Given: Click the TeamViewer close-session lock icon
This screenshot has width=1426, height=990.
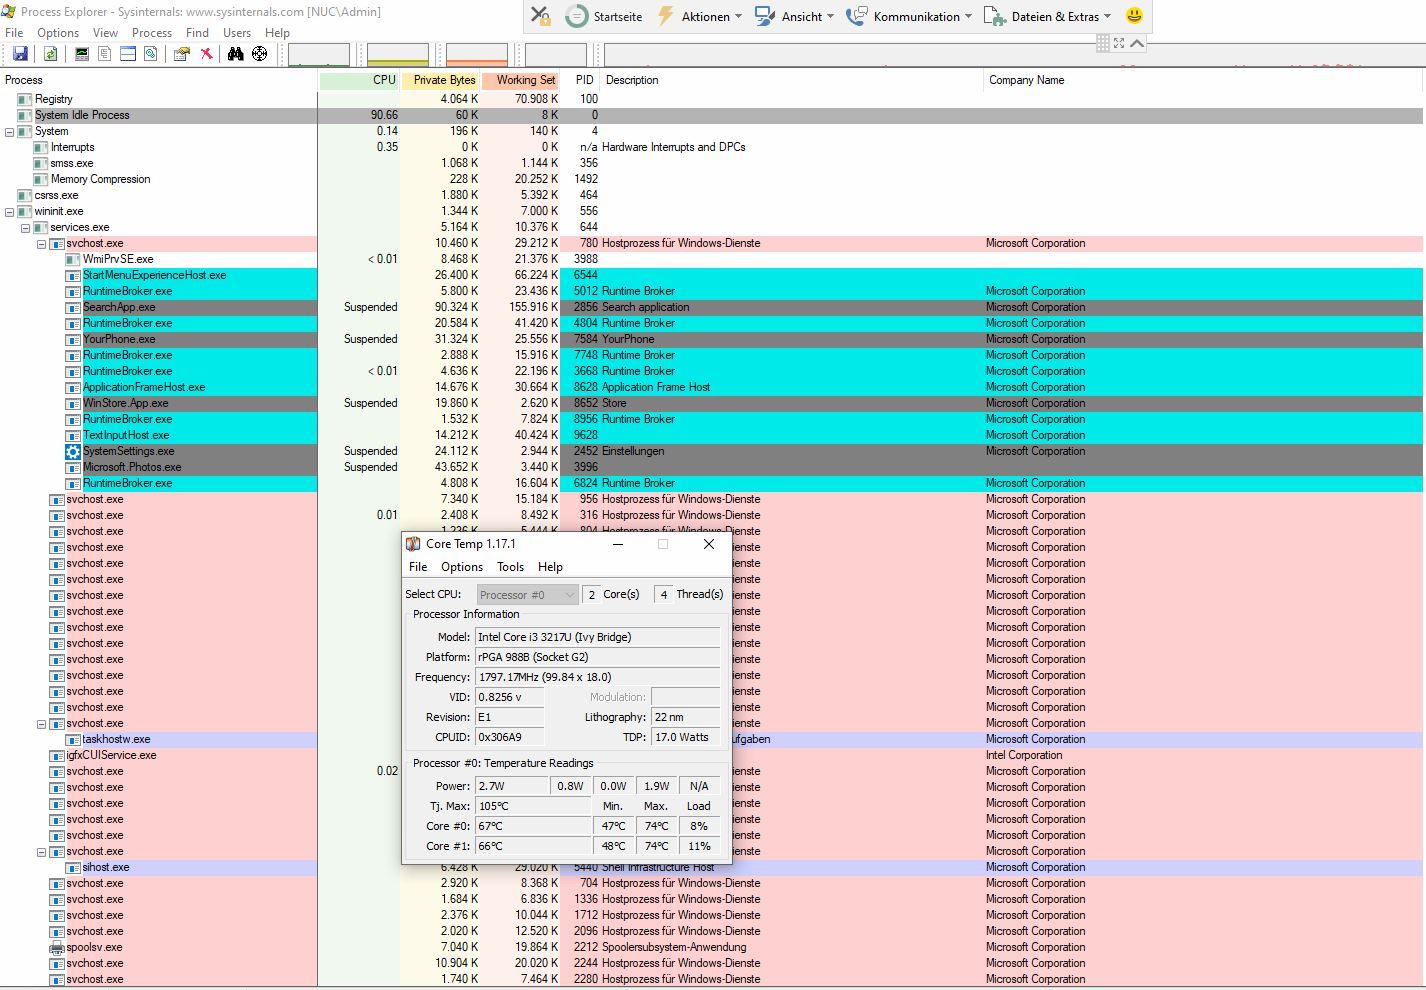Looking at the screenshot, I should coord(541,16).
